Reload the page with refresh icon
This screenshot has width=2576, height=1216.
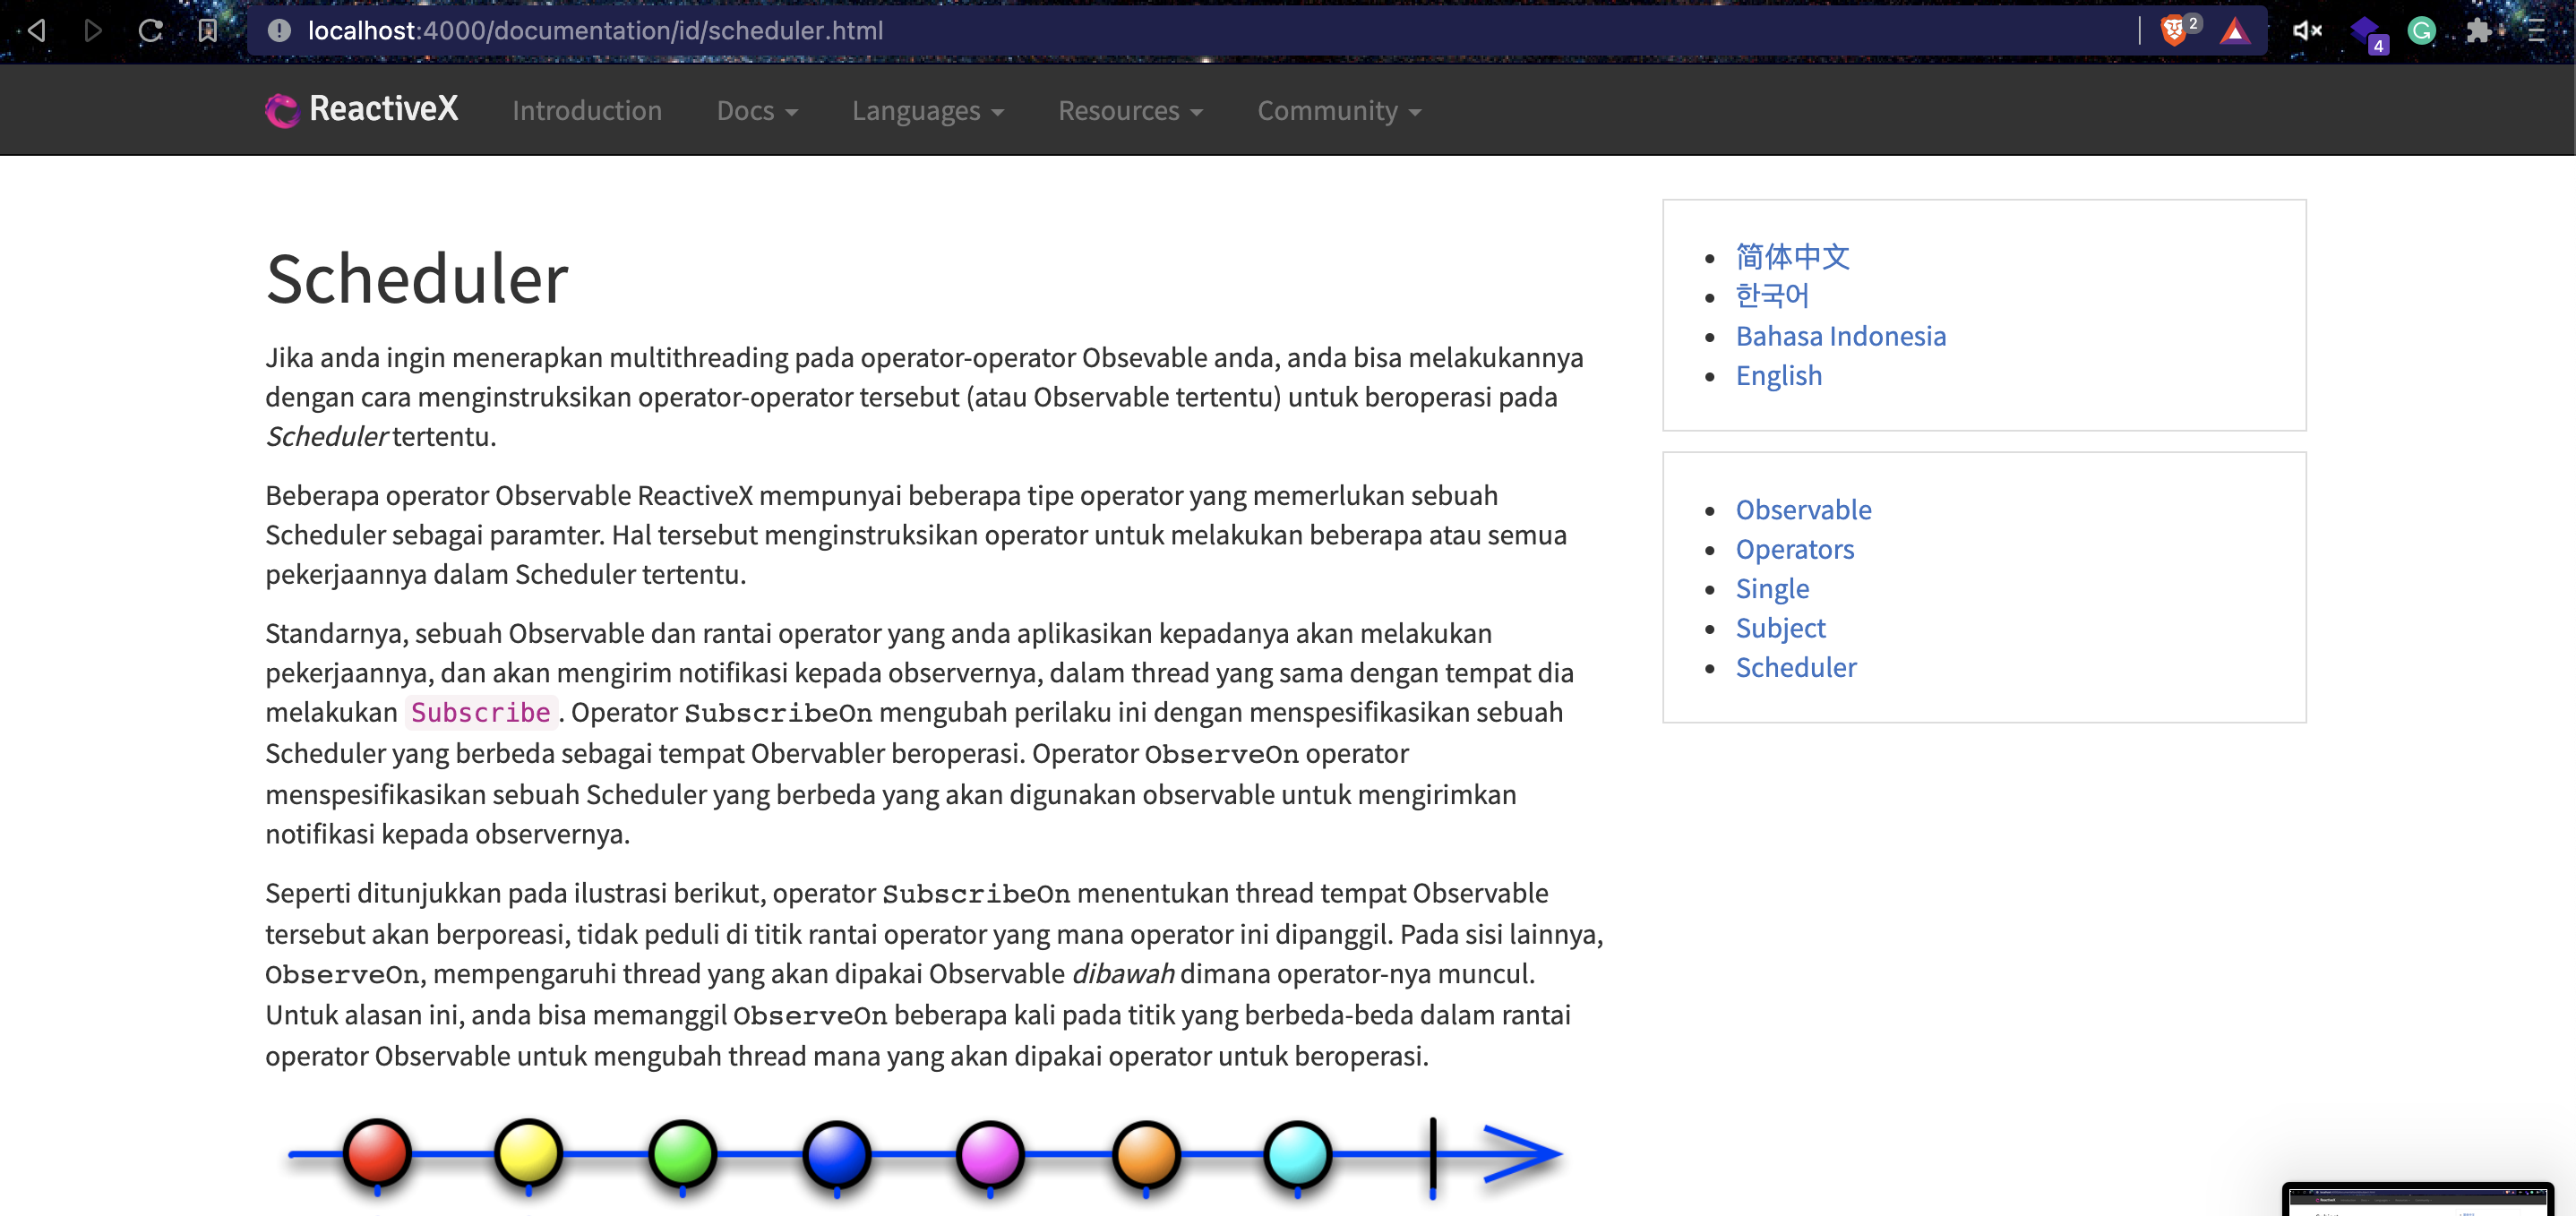150,31
